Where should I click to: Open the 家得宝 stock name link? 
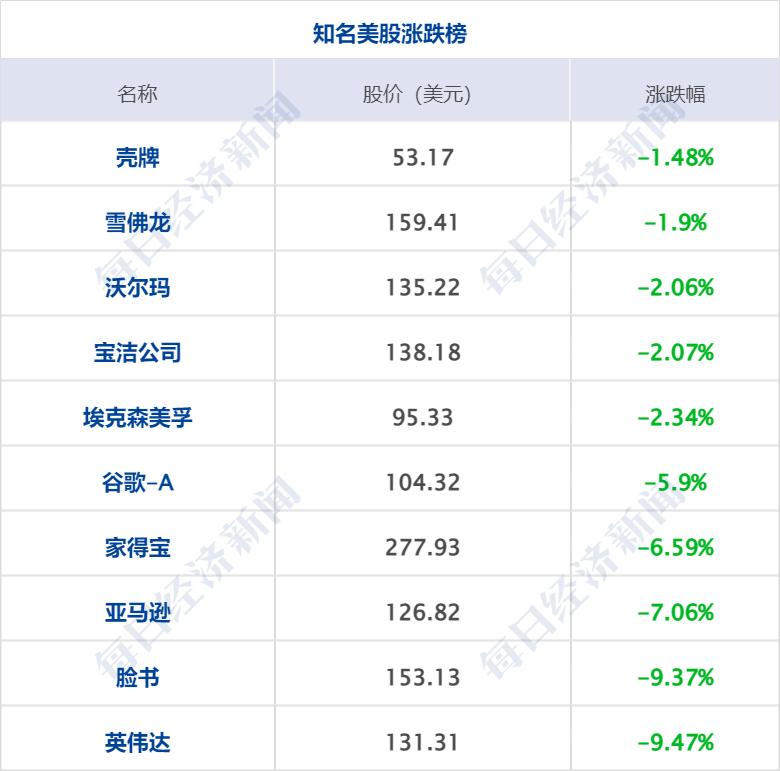[137, 547]
